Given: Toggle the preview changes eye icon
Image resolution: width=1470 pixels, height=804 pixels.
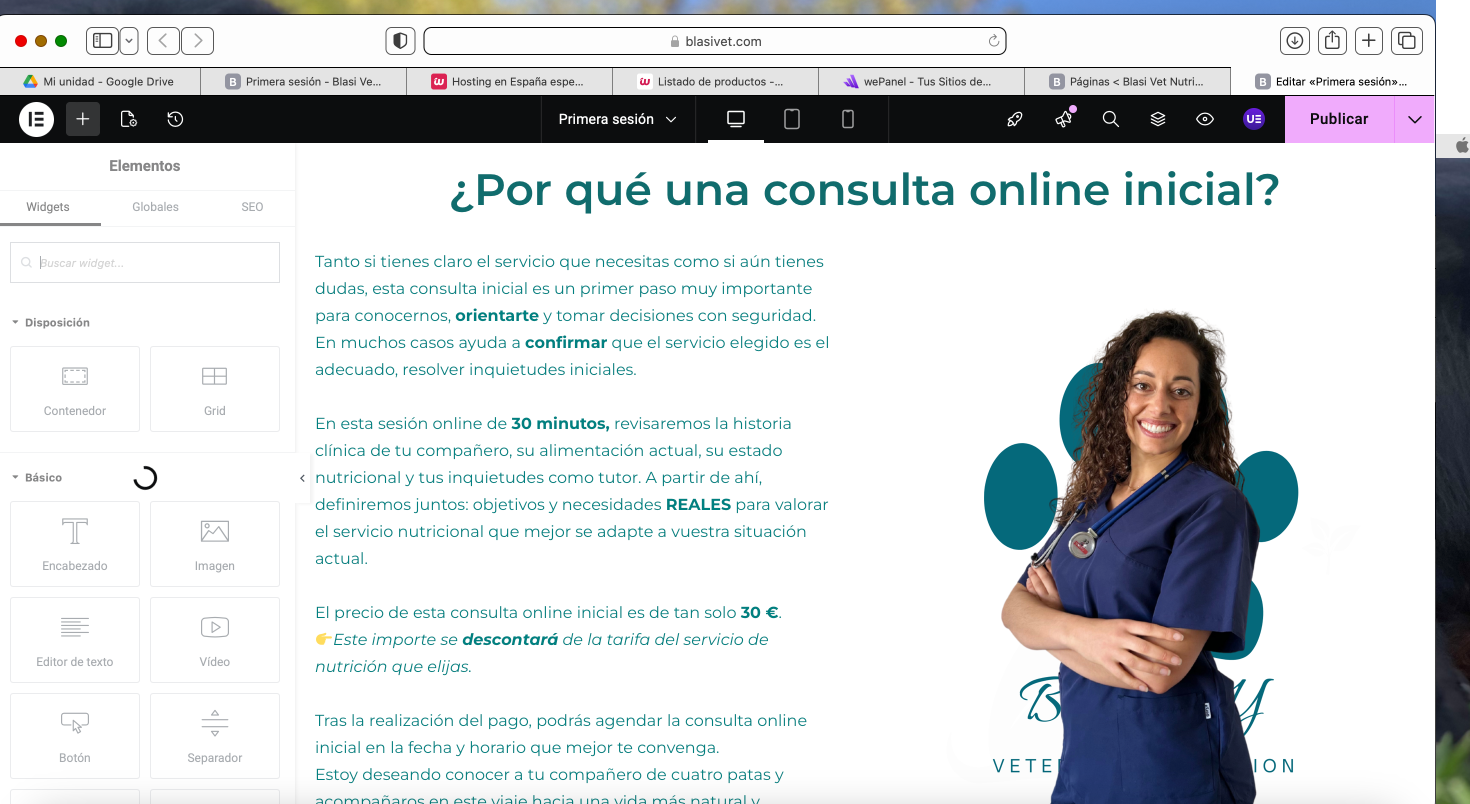Looking at the screenshot, I should pyautogui.click(x=1205, y=119).
